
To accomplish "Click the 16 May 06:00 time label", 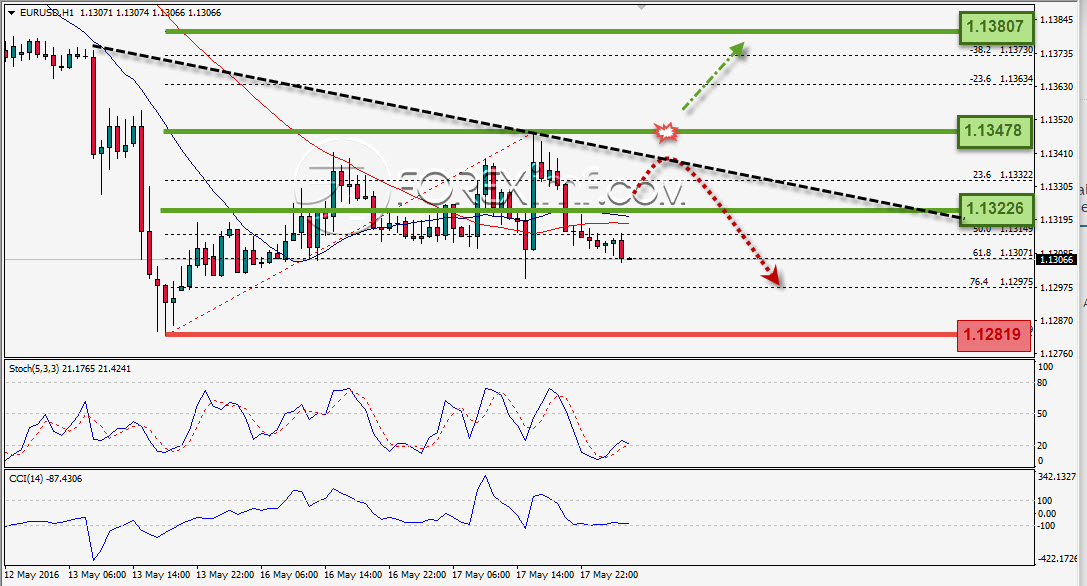I will [x=289, y=574].
